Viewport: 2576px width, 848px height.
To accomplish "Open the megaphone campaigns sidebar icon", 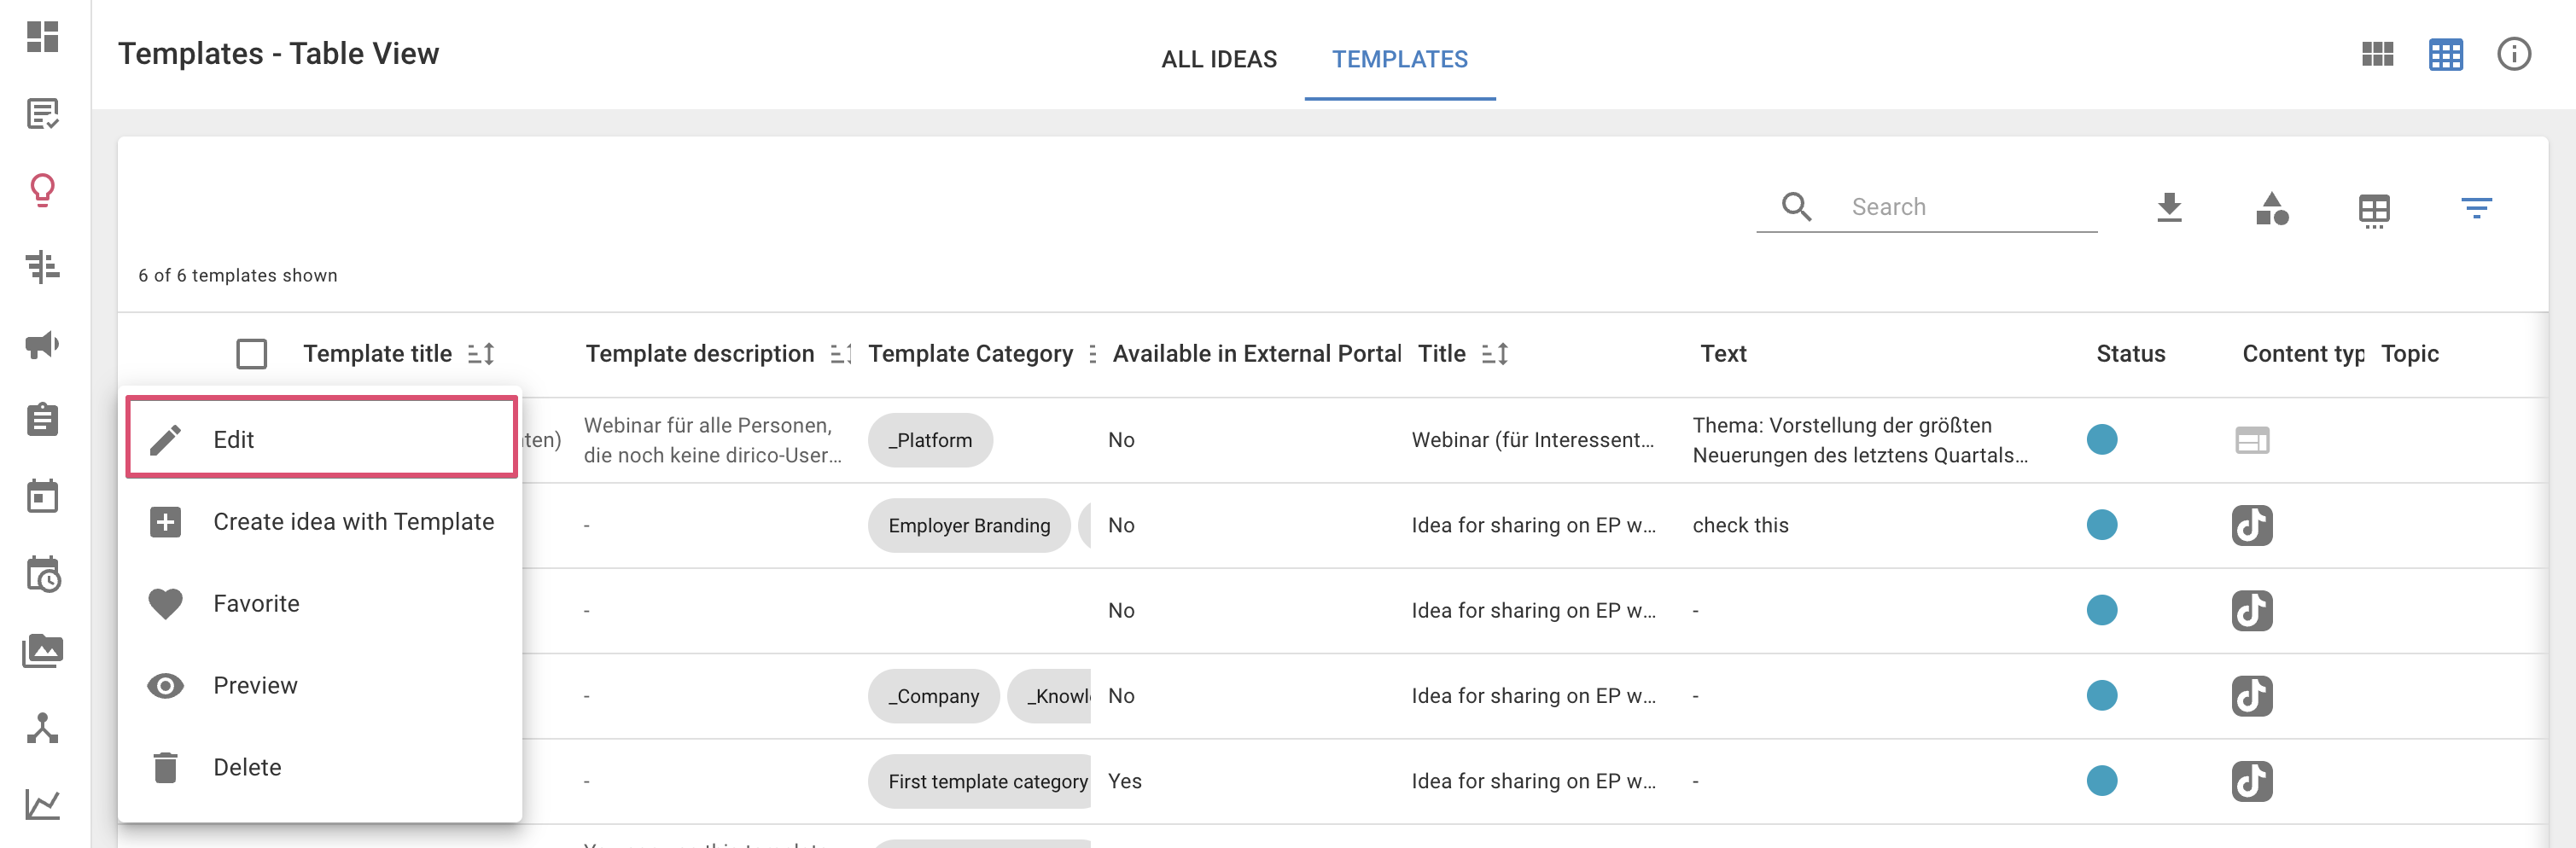I will [42, 345].
